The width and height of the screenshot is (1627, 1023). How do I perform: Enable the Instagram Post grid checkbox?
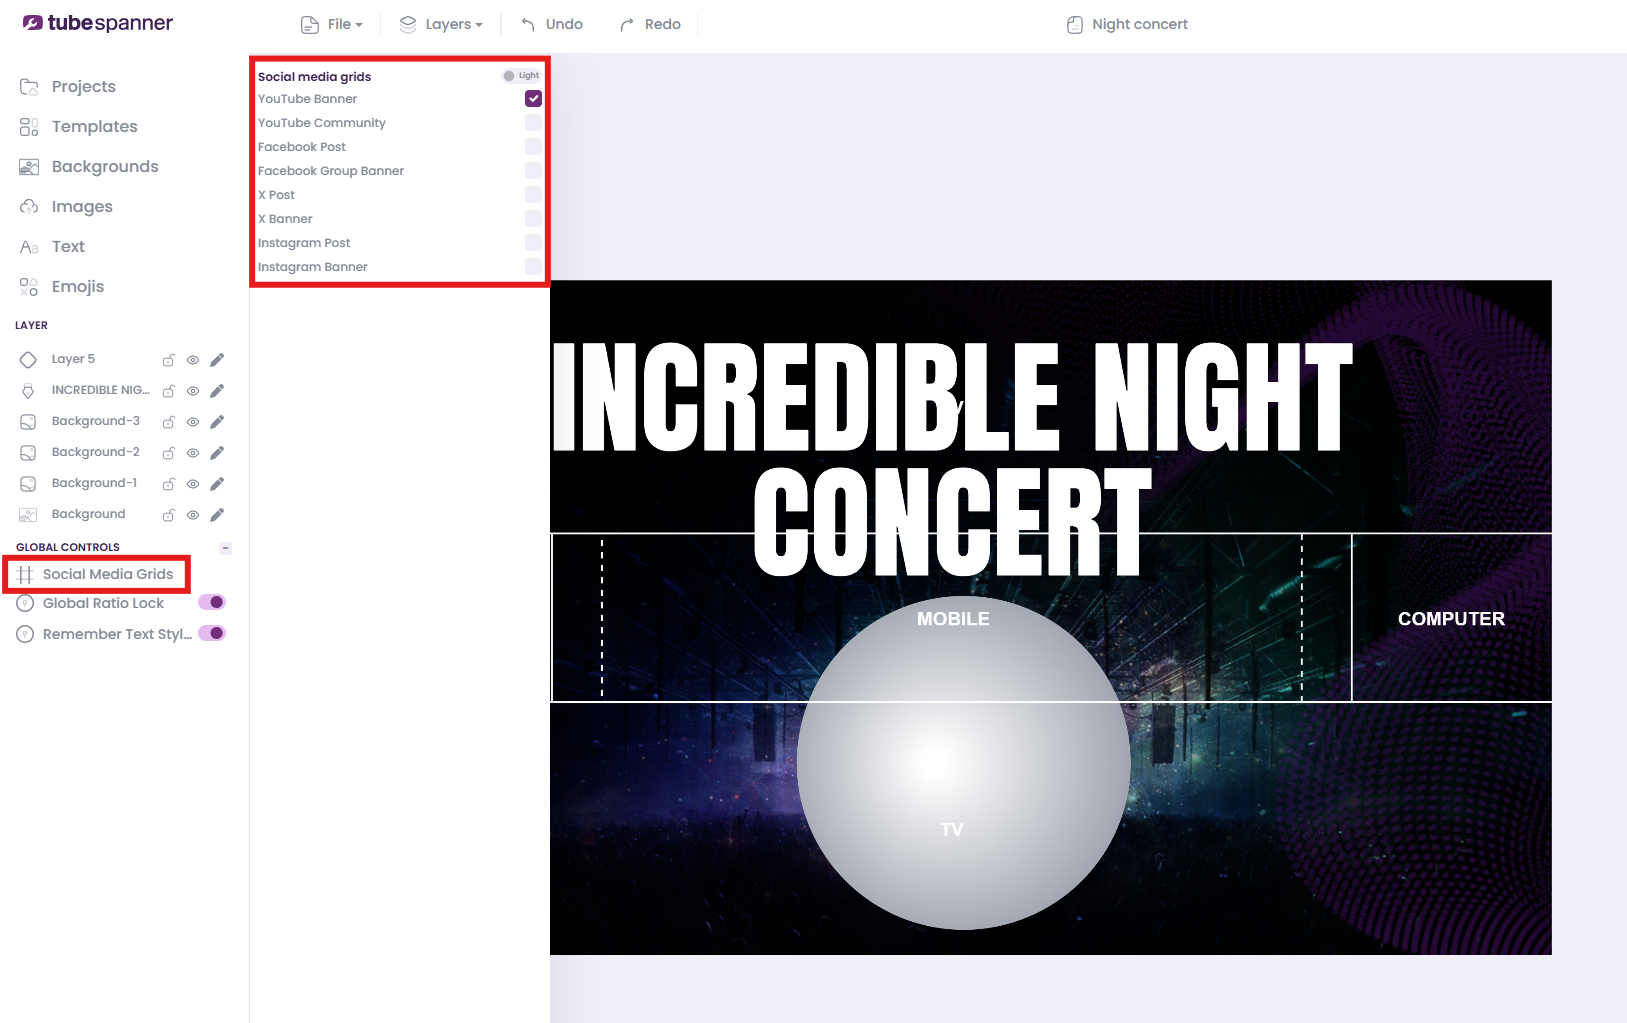(x=534, y=243)
